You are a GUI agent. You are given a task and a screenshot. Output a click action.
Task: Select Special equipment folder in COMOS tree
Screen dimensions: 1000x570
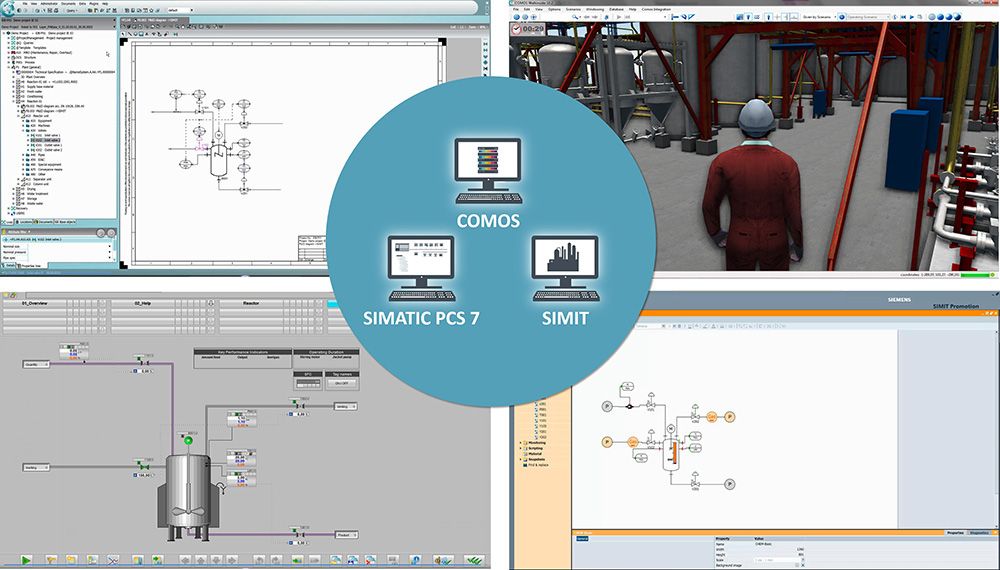pos(44,164)
